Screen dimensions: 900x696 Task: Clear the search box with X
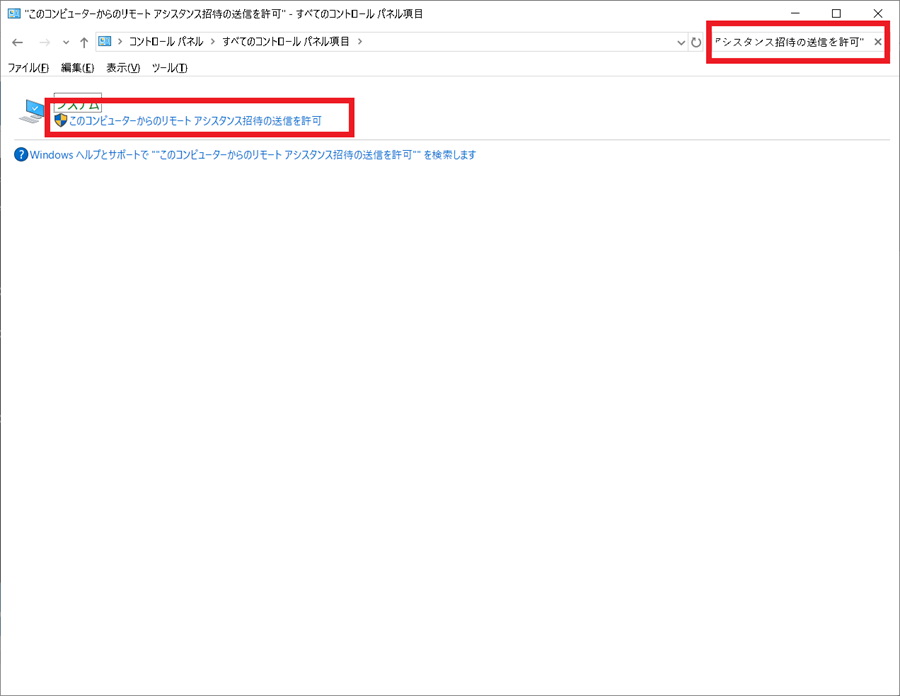[x=878, y=42]
